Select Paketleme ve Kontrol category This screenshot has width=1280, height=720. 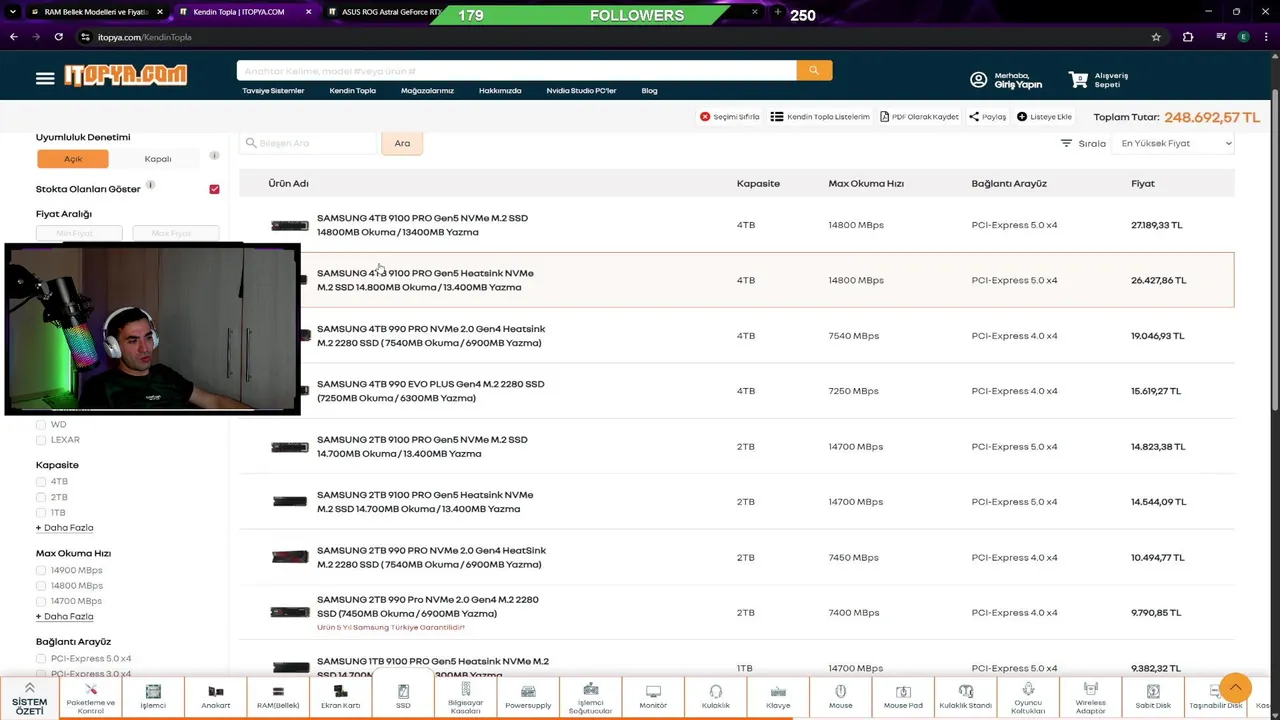tap(91, 698)
